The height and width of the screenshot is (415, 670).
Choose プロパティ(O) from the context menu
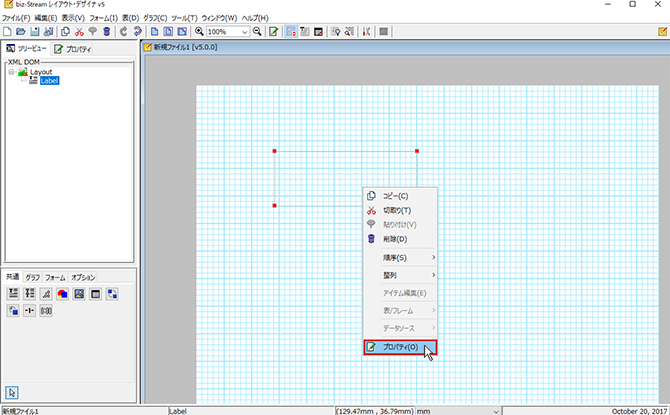pyautogui.click(x=400, y=347)
